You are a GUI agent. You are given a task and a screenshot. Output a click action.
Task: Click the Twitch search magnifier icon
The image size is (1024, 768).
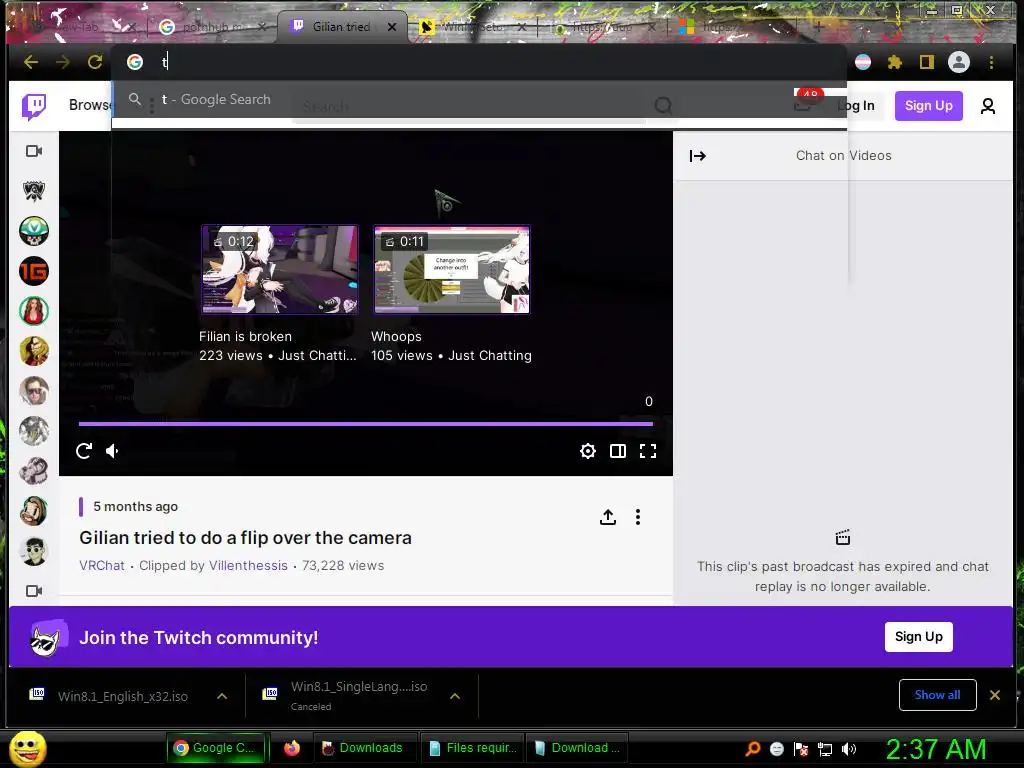tap(663, 106)
